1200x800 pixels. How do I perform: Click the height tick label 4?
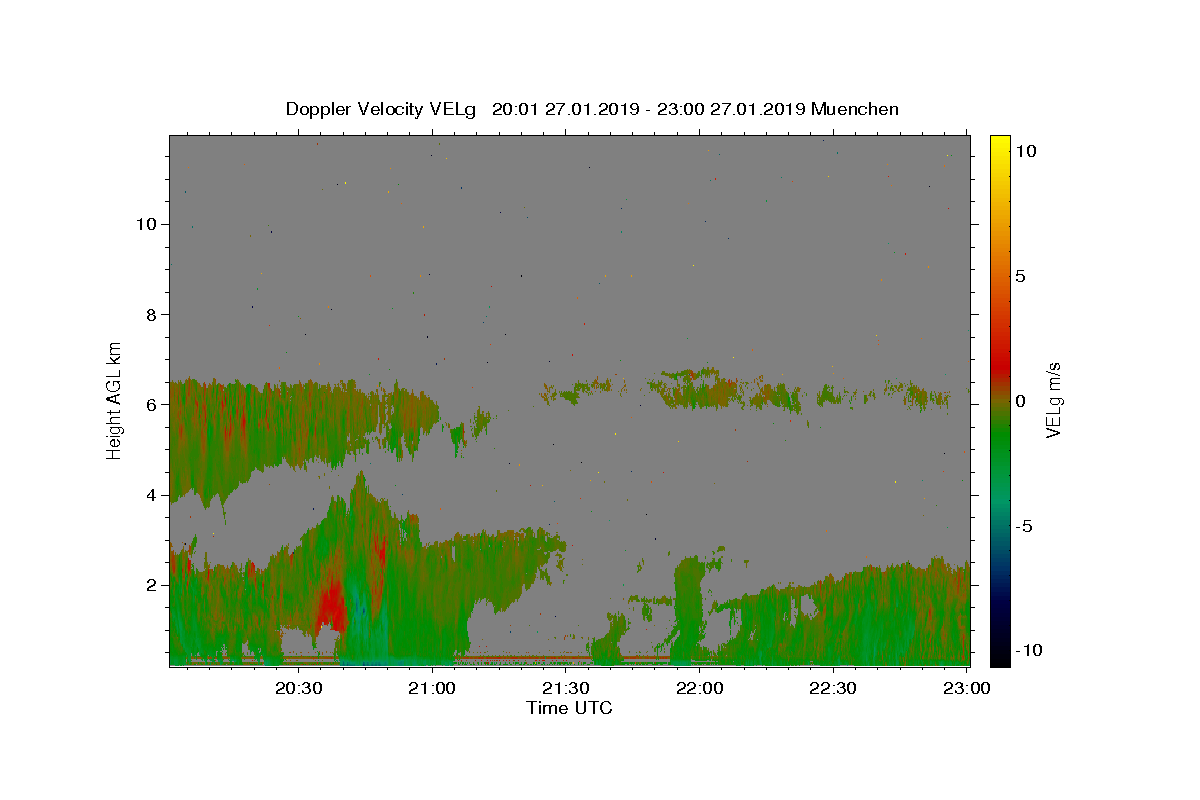pos(151,494)
